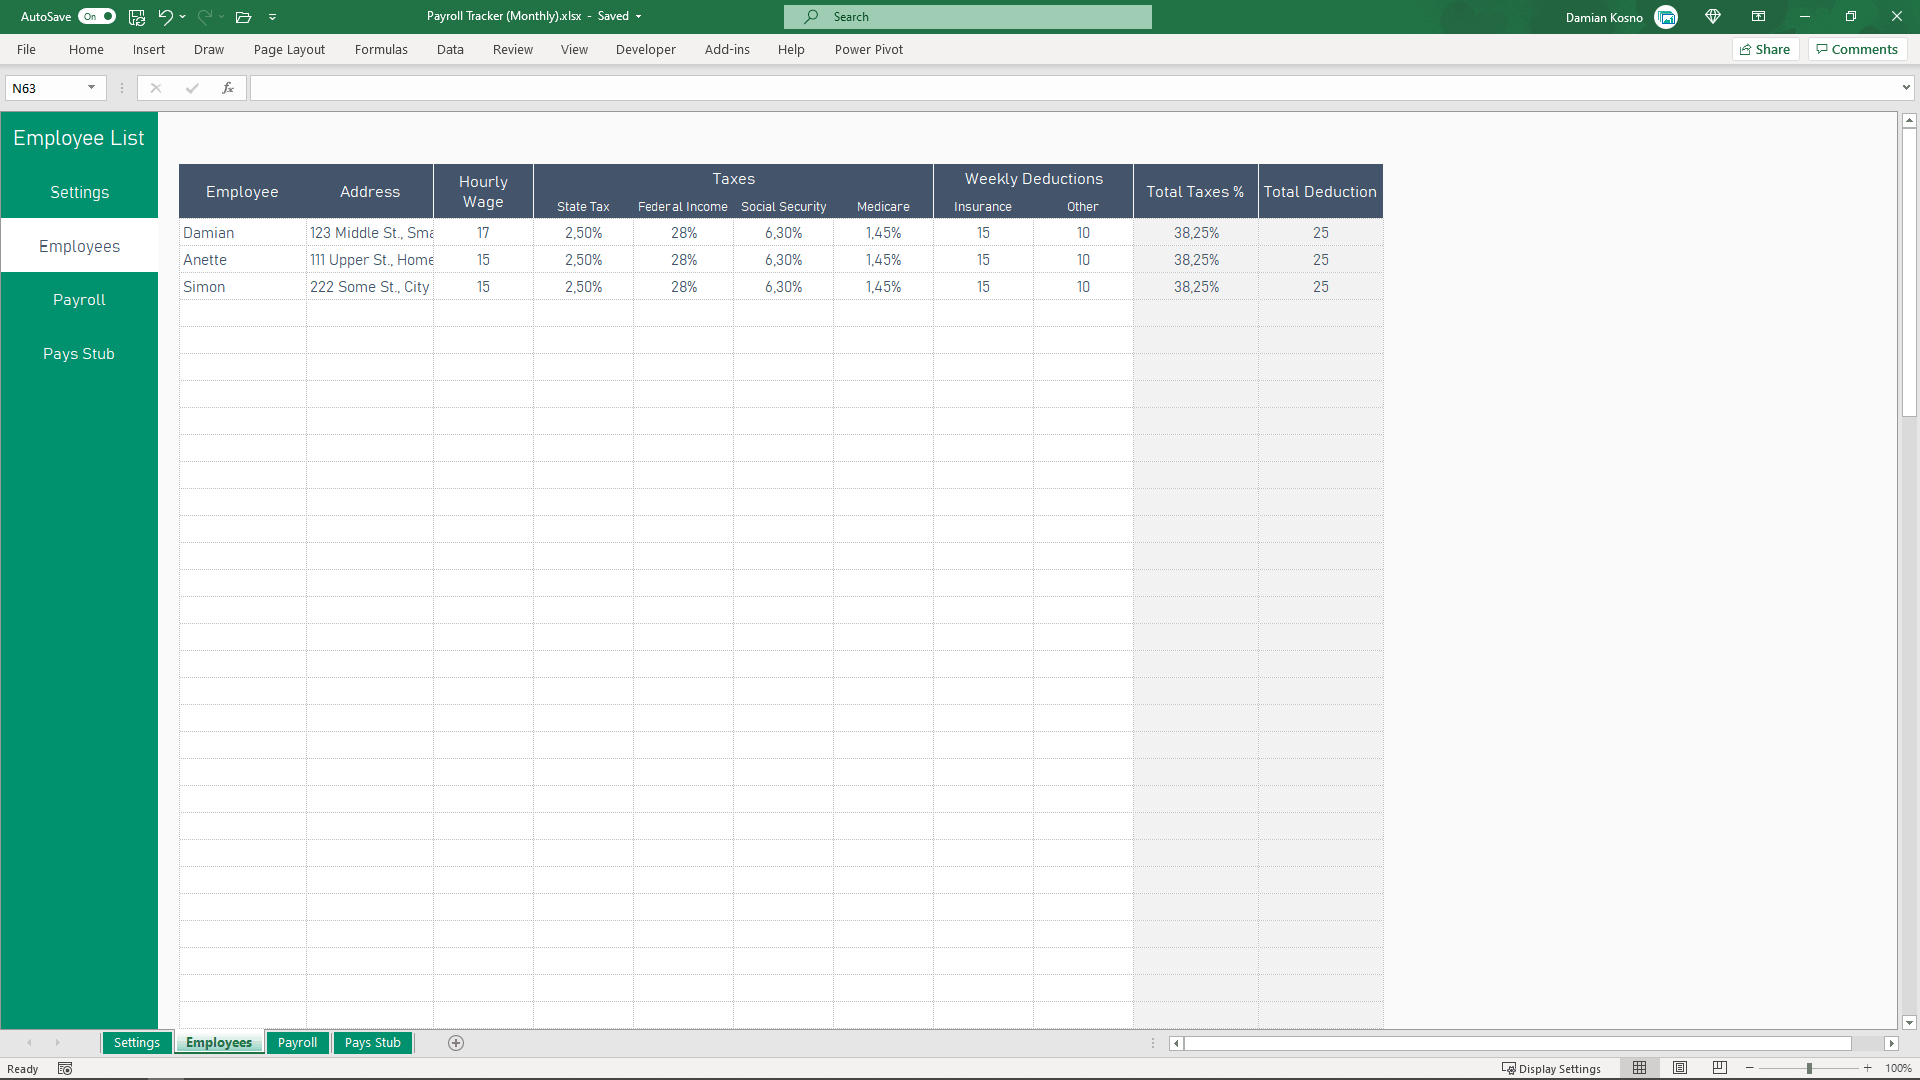Switch to Normal view icon
This screenshot has height=1080, width=1920.
tap(1639, 1068)
